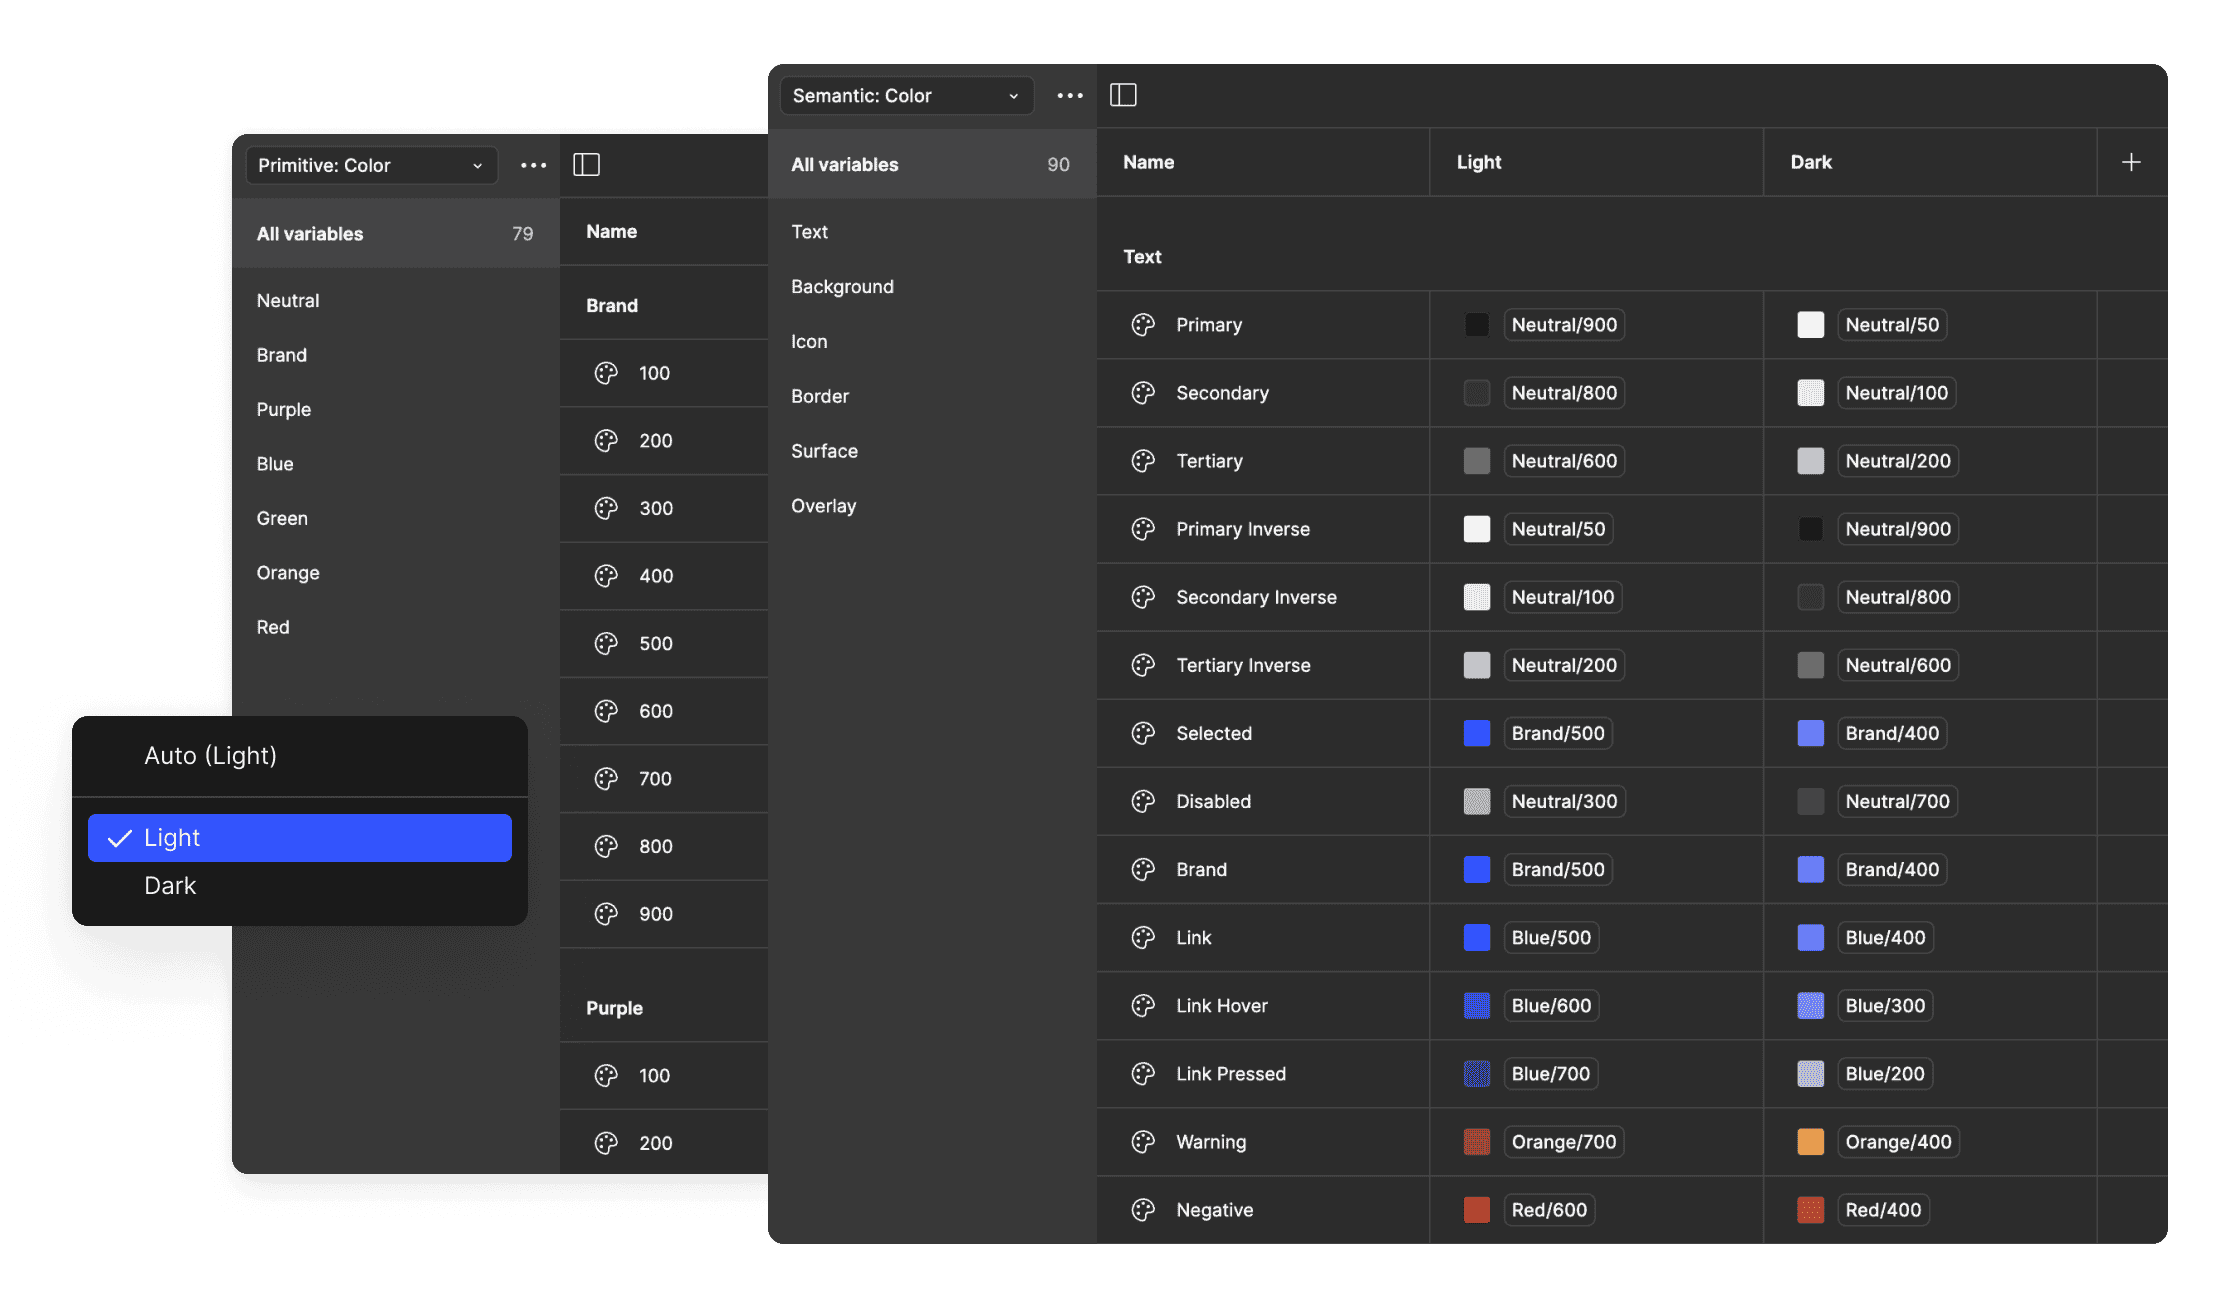Click the plus icon to add mode
This screenshot has height=1312, width=2228.
click(x=2131, y=162)
